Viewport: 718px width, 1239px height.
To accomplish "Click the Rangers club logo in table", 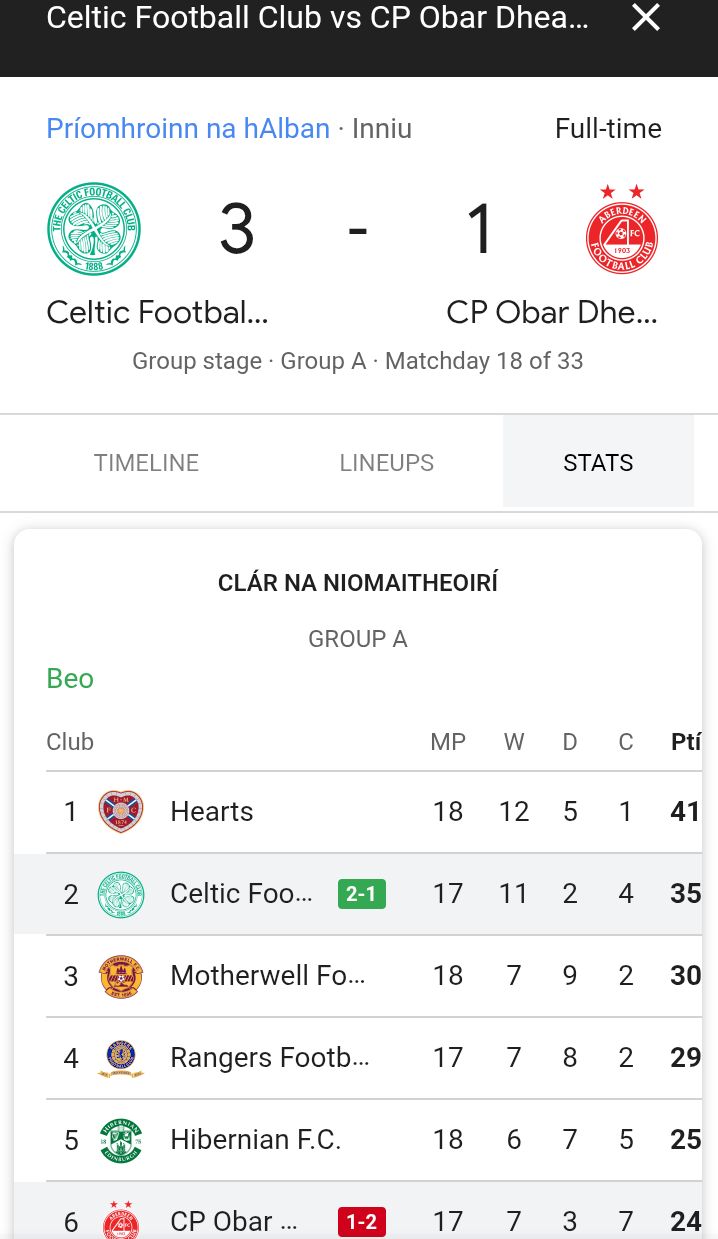I will tap(121, 1057).
